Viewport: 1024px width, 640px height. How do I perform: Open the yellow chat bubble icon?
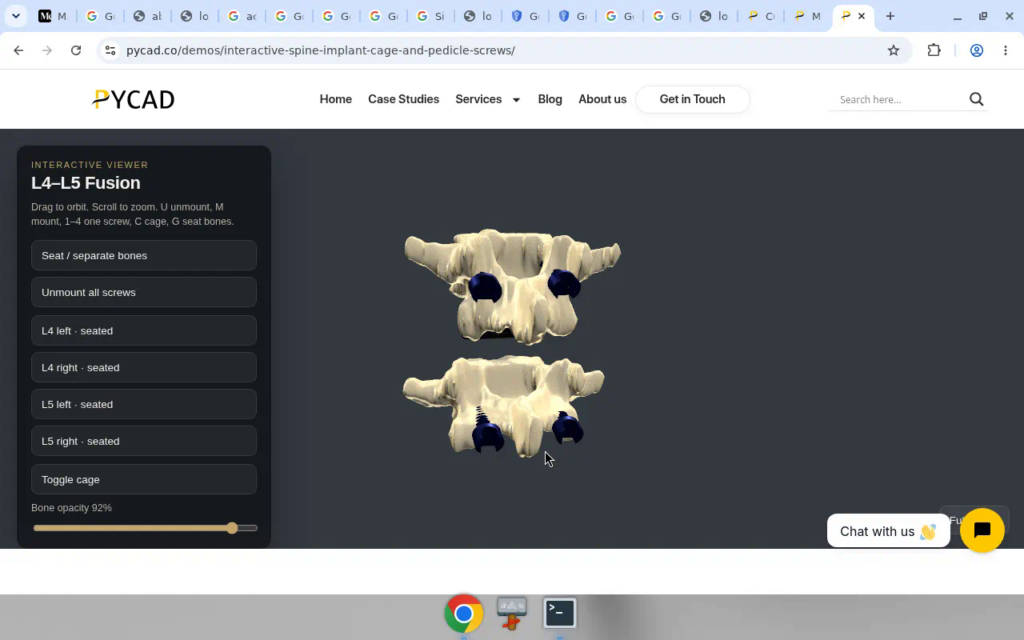982,530
